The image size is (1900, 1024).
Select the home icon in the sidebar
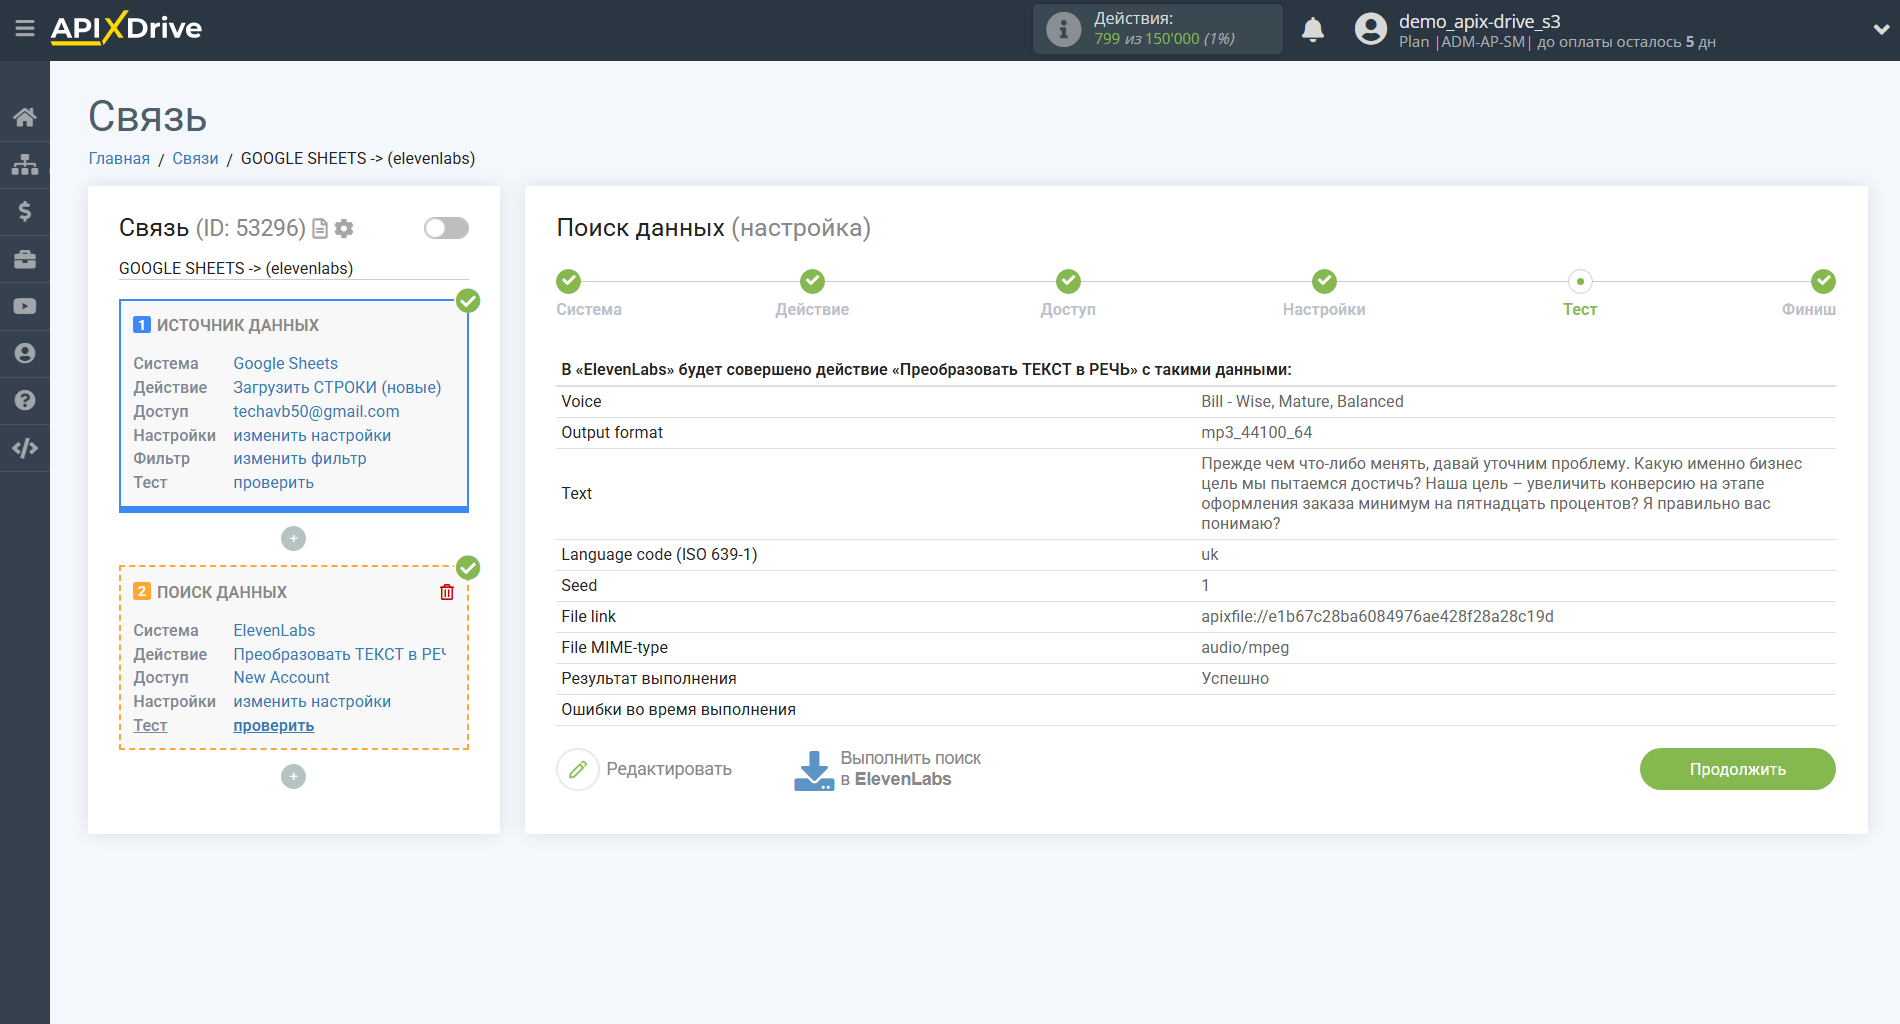(x=25, y=116)
